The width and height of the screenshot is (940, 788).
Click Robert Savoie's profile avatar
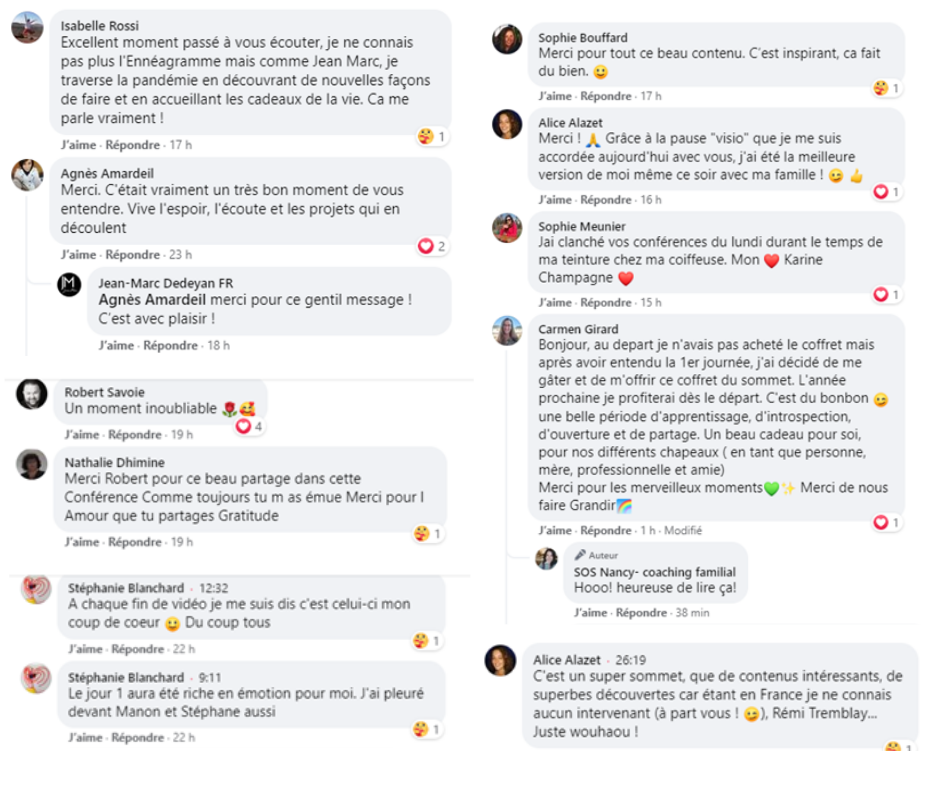31,394
